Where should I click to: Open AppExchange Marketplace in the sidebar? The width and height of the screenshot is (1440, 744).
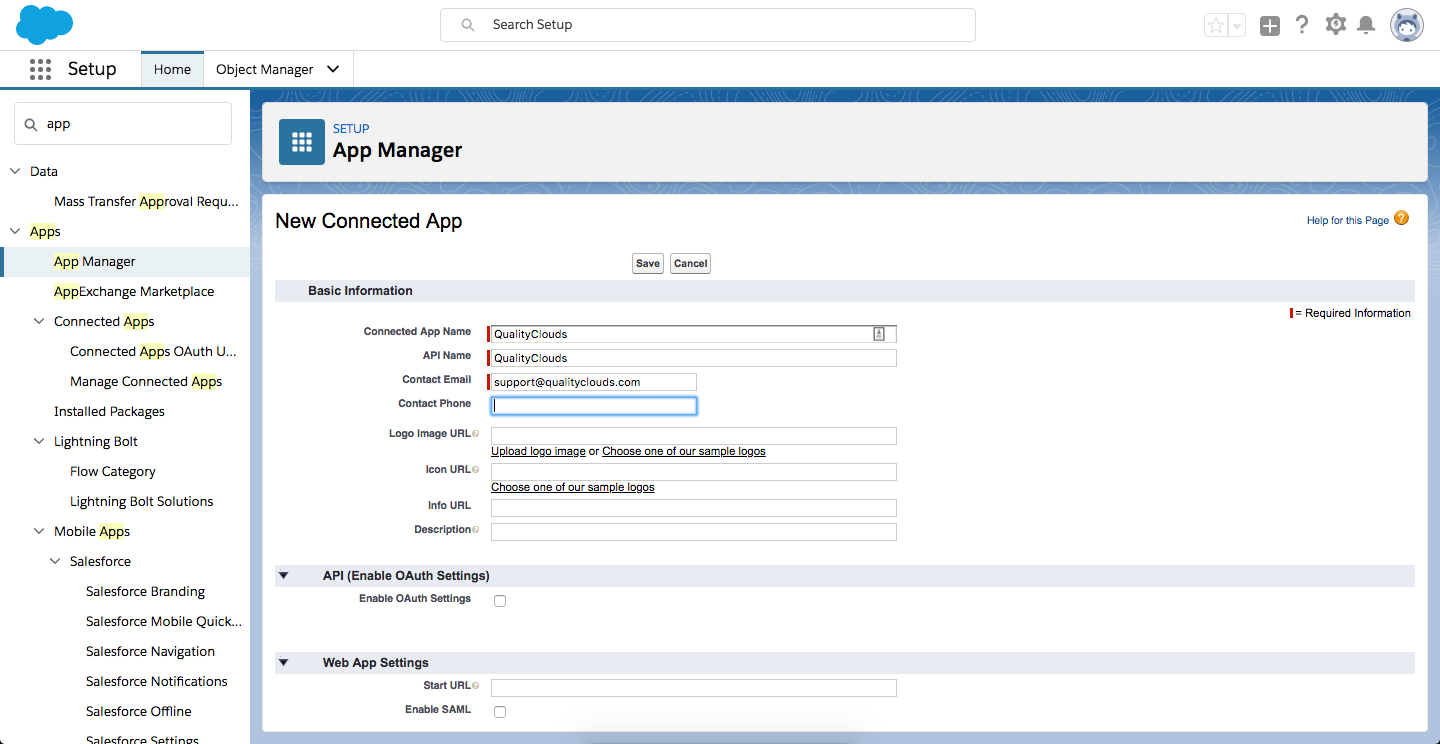[x=134, y=291]
